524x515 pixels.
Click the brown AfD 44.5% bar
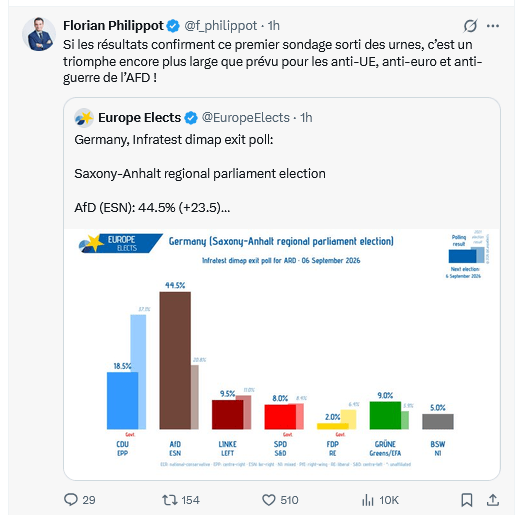point(175,360)
